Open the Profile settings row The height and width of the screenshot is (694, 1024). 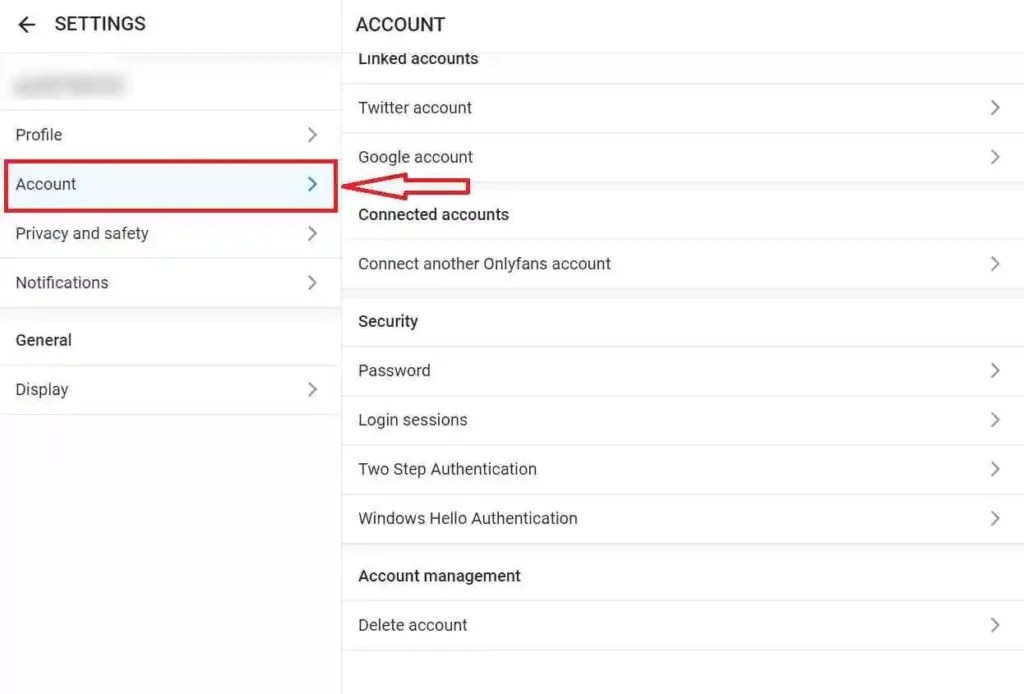pos(170,134)
